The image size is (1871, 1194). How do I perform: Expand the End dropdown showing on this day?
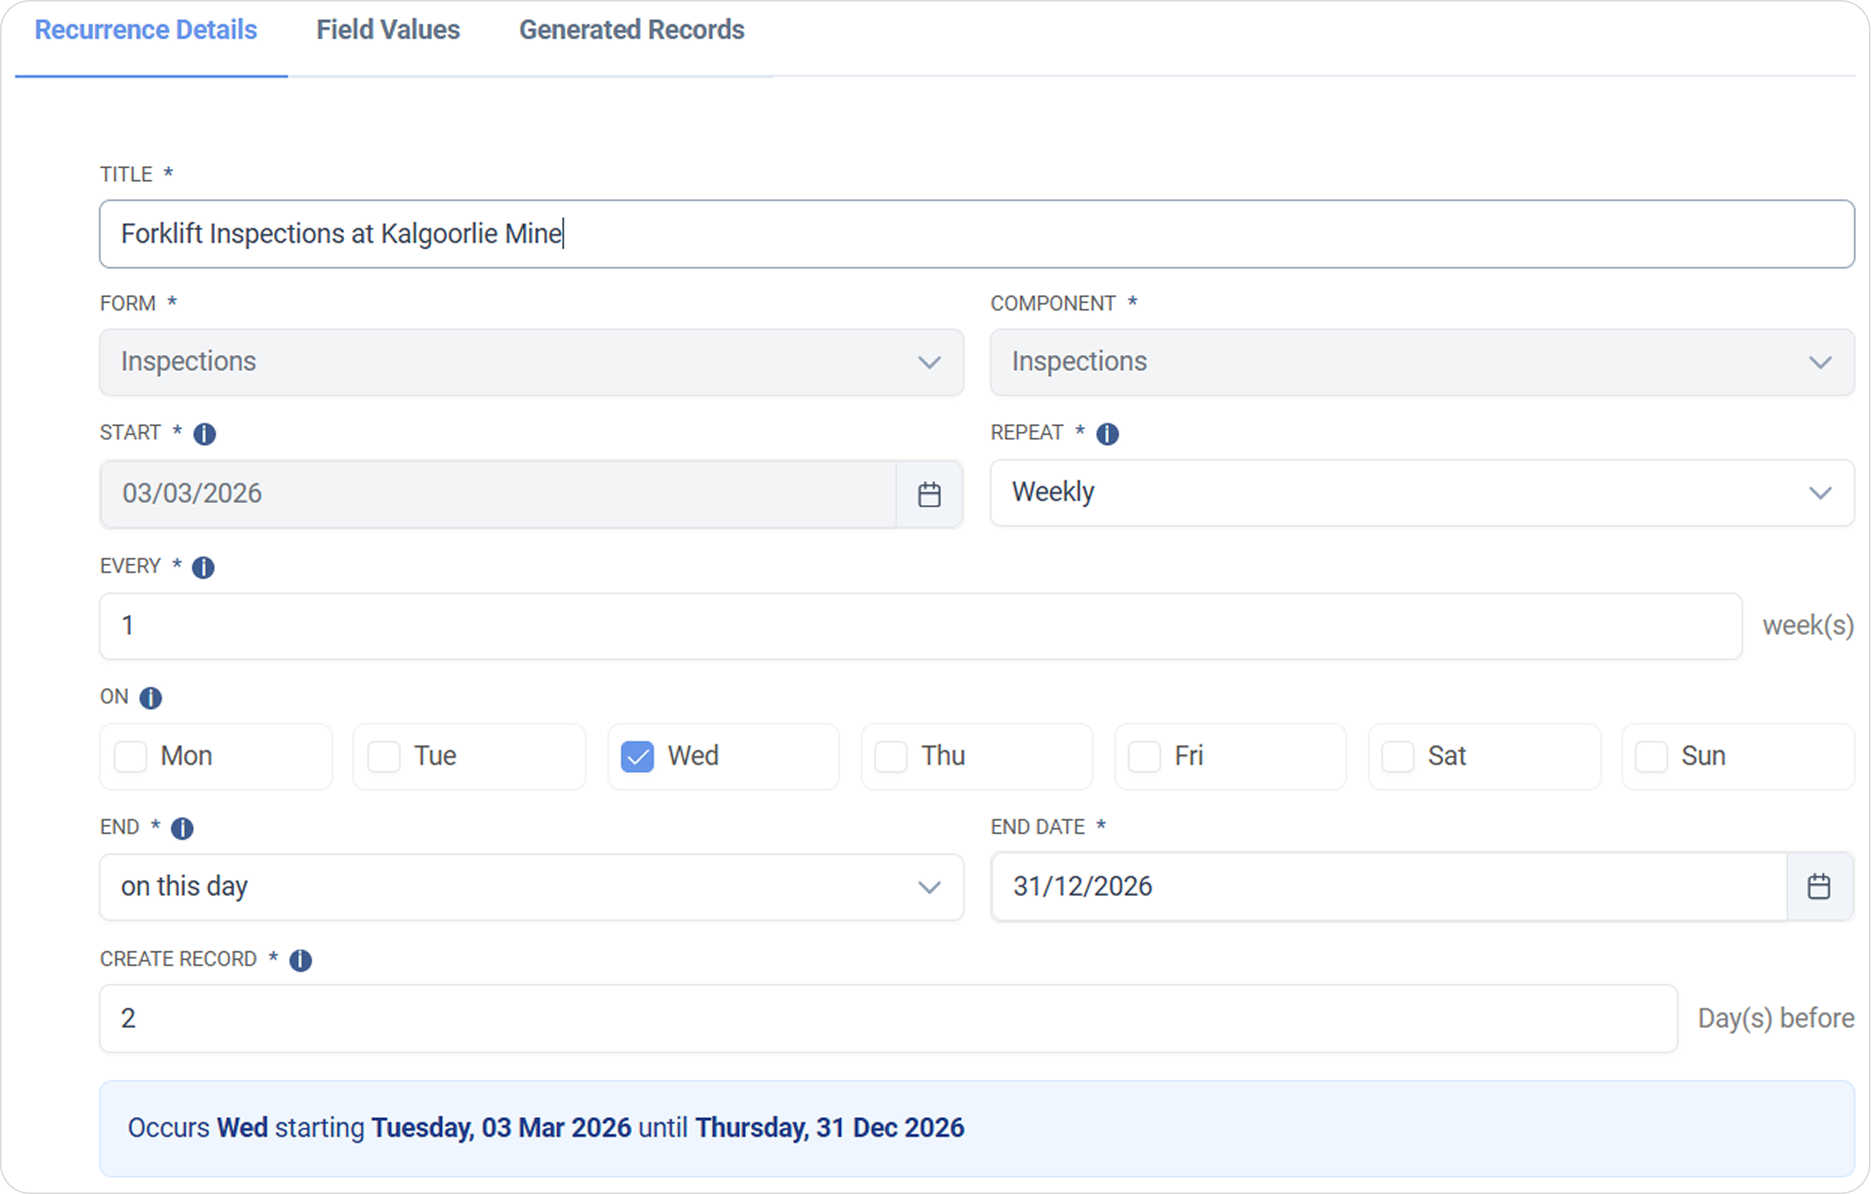click(531, 887)
